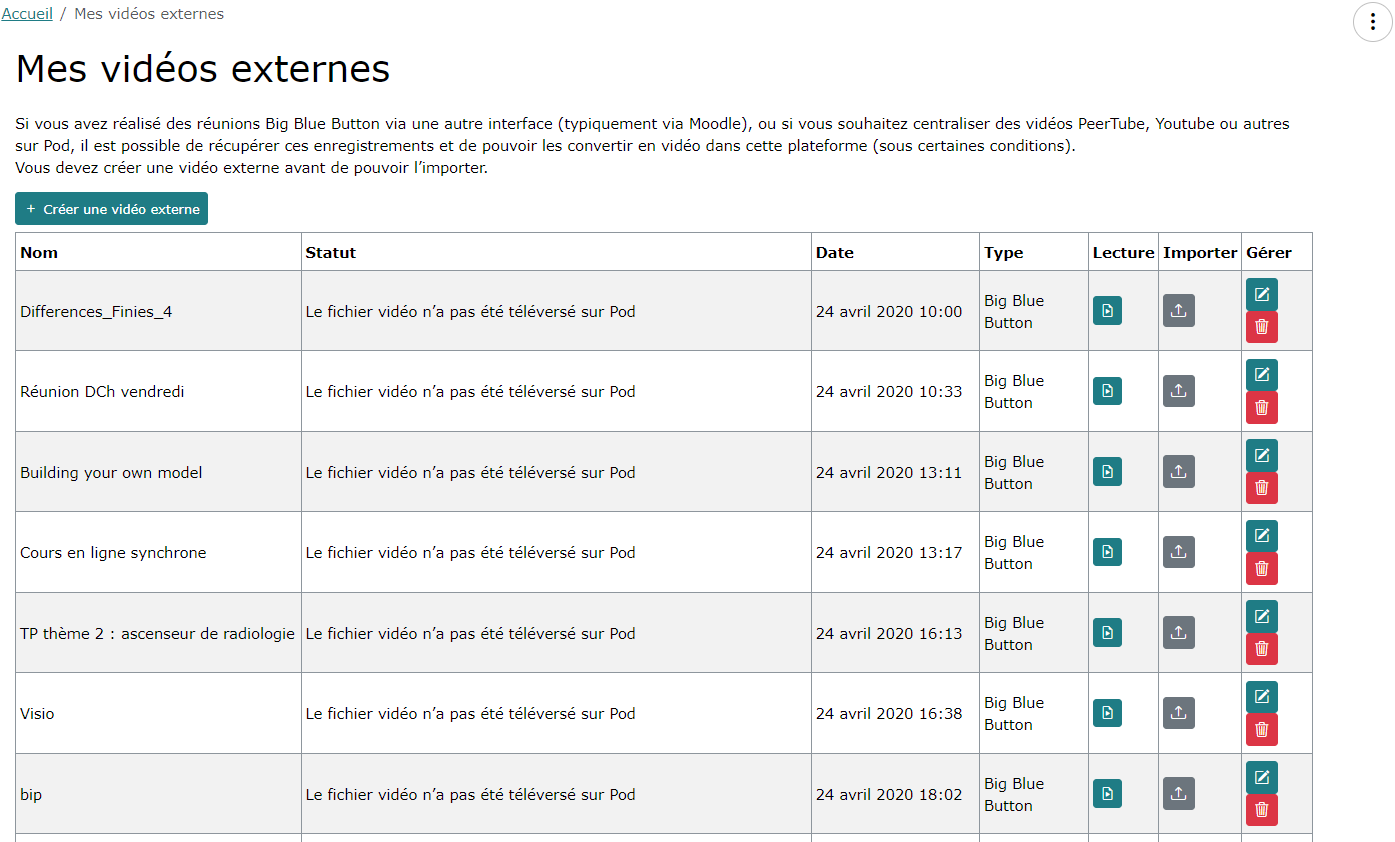Click the Nom column header

coord(39,252)
